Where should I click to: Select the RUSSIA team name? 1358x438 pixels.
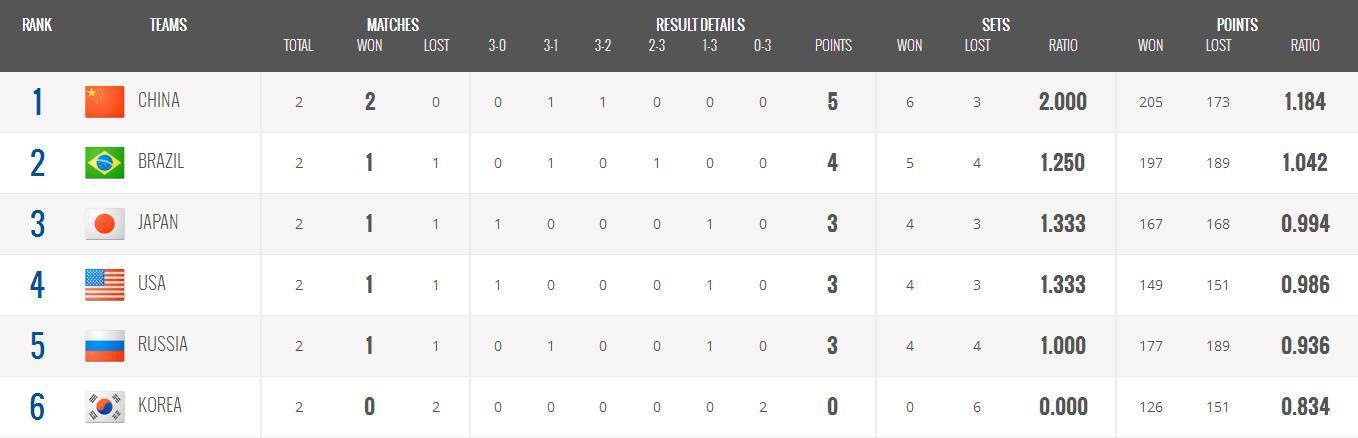pos(162,344)
